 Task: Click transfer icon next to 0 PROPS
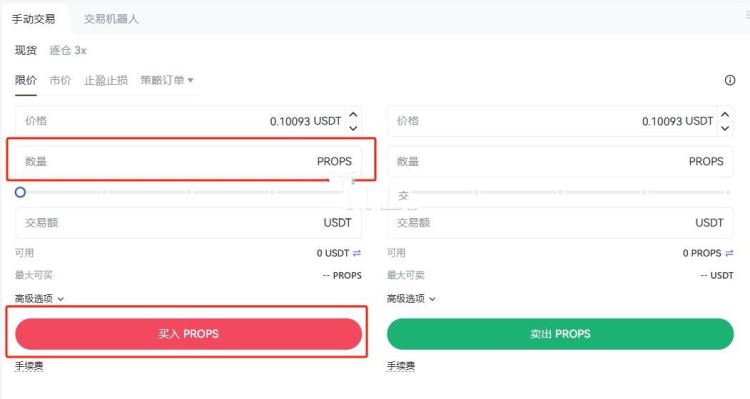[729, 253]
